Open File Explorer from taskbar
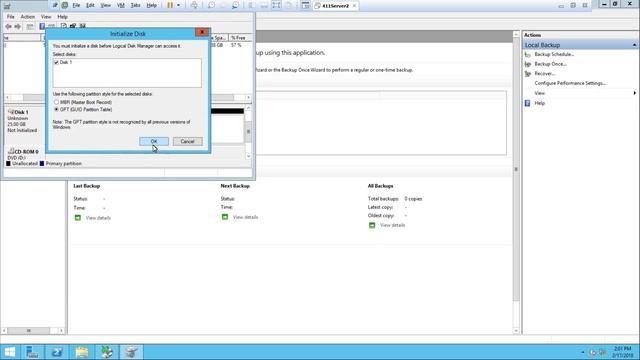 [x=82, y=352]
